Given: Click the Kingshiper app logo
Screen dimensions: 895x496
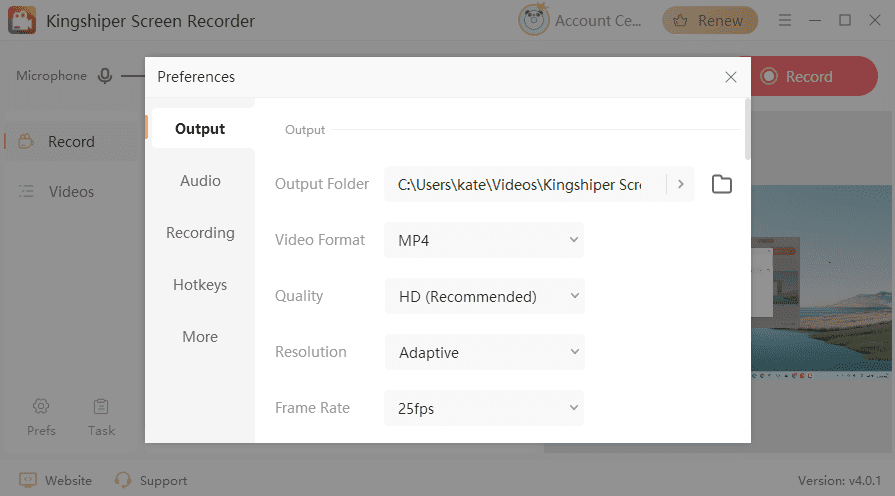Looking at the screenshot, I should coord(24,21).
